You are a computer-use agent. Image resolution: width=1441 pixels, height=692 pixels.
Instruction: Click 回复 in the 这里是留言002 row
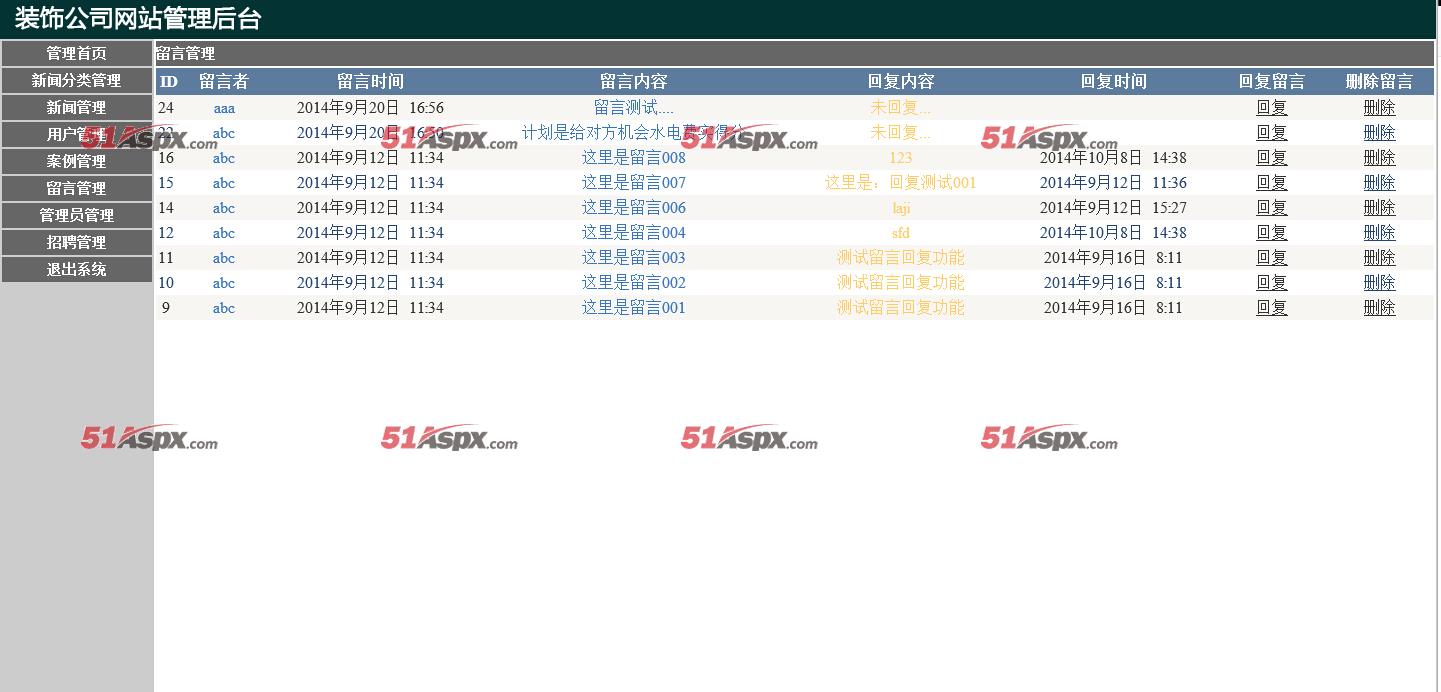(1272, 282)
